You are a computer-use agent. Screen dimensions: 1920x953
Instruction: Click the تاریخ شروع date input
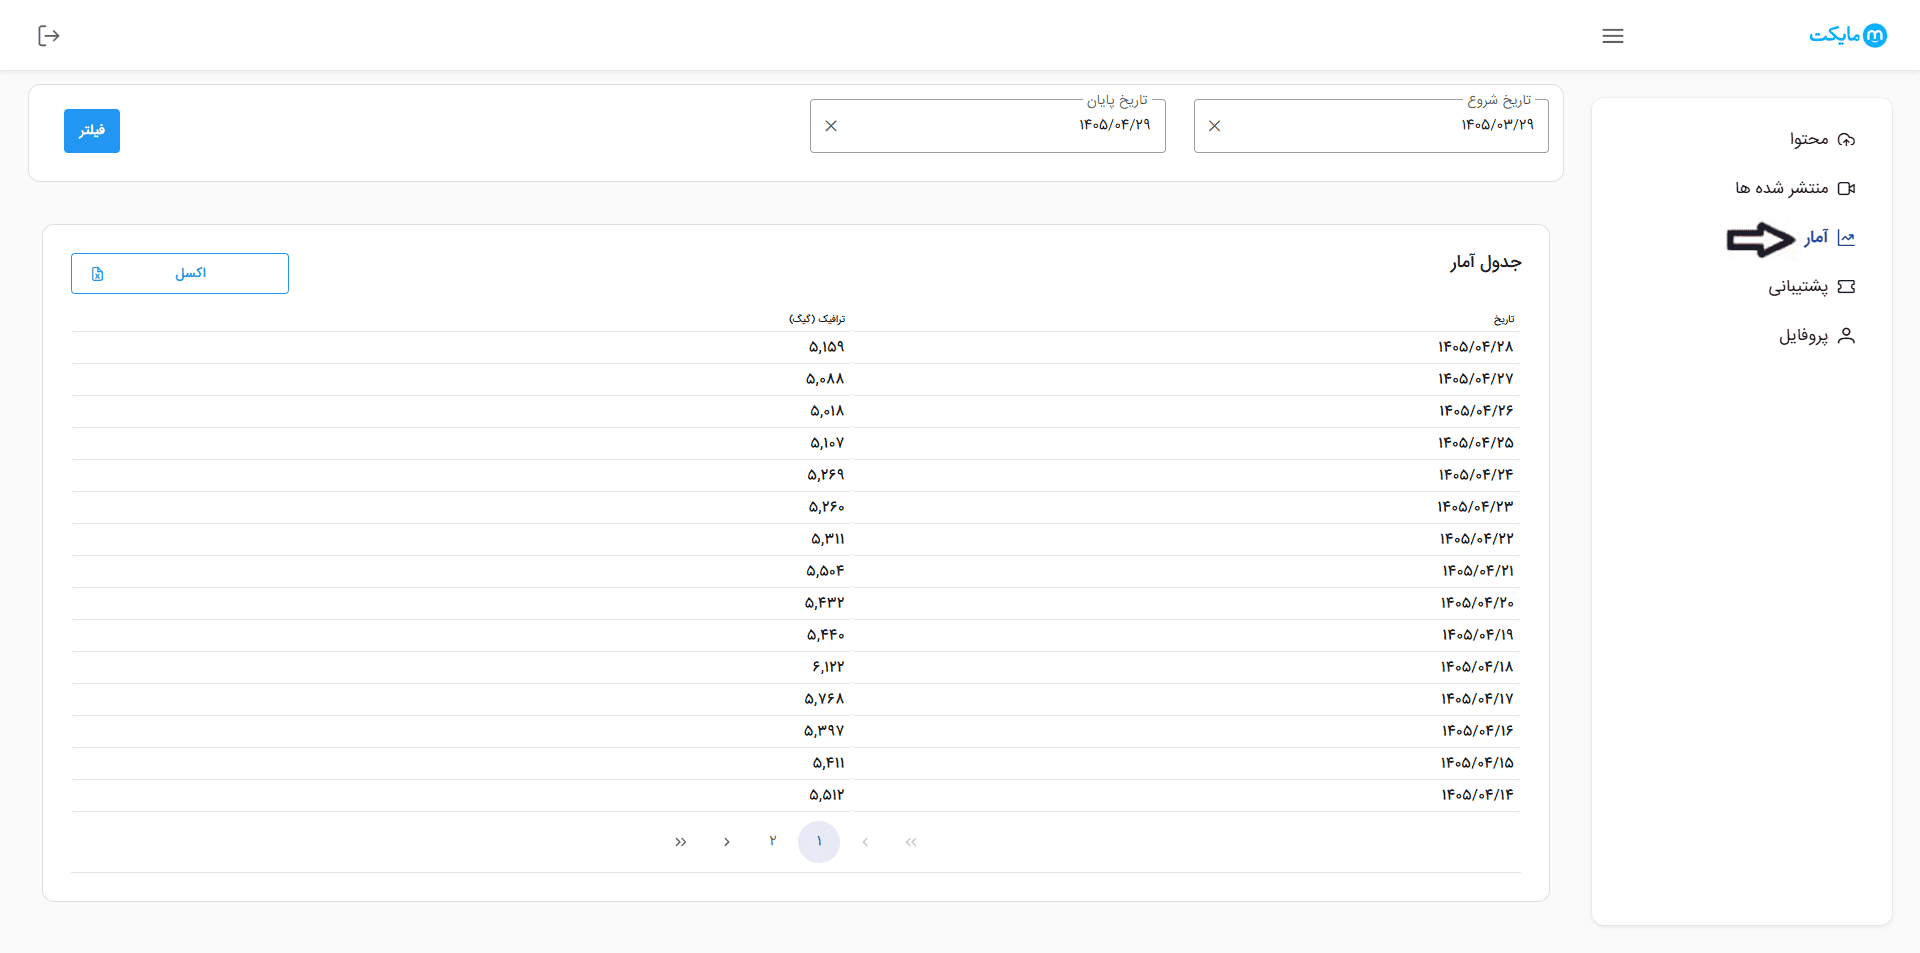1371,126
